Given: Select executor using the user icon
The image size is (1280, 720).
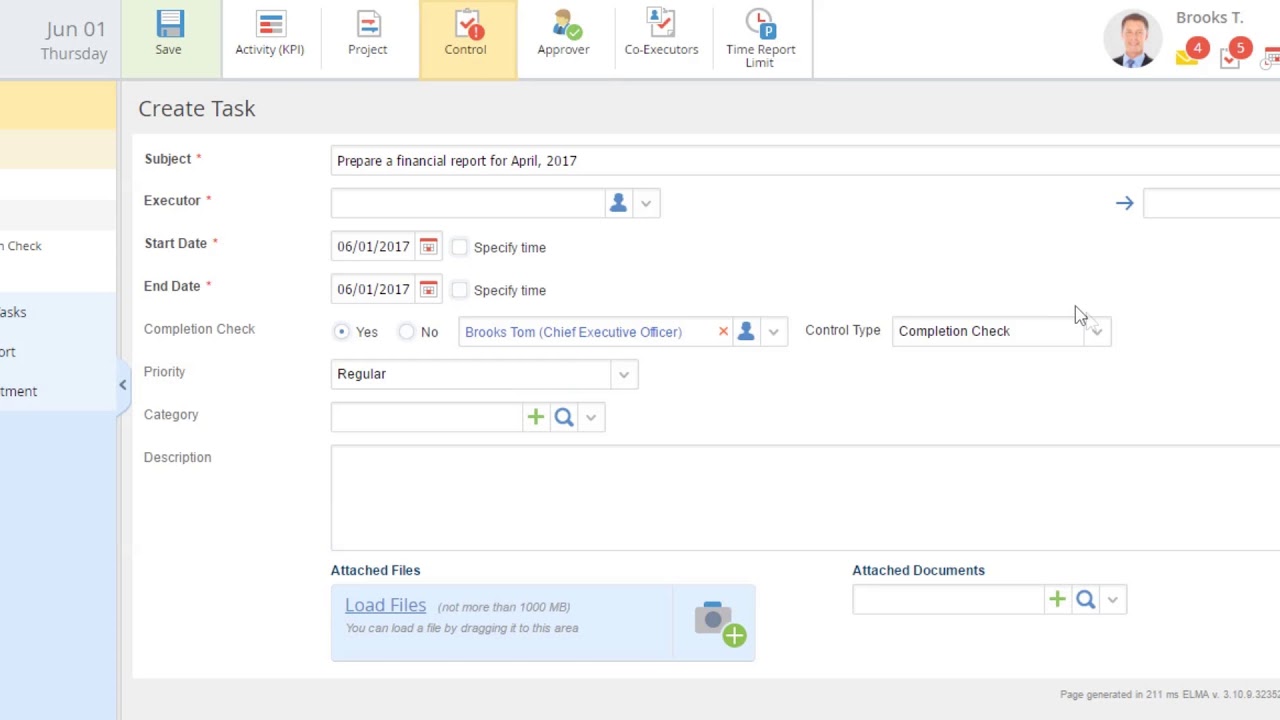Looking at the screenshot, I should point(618,203).
